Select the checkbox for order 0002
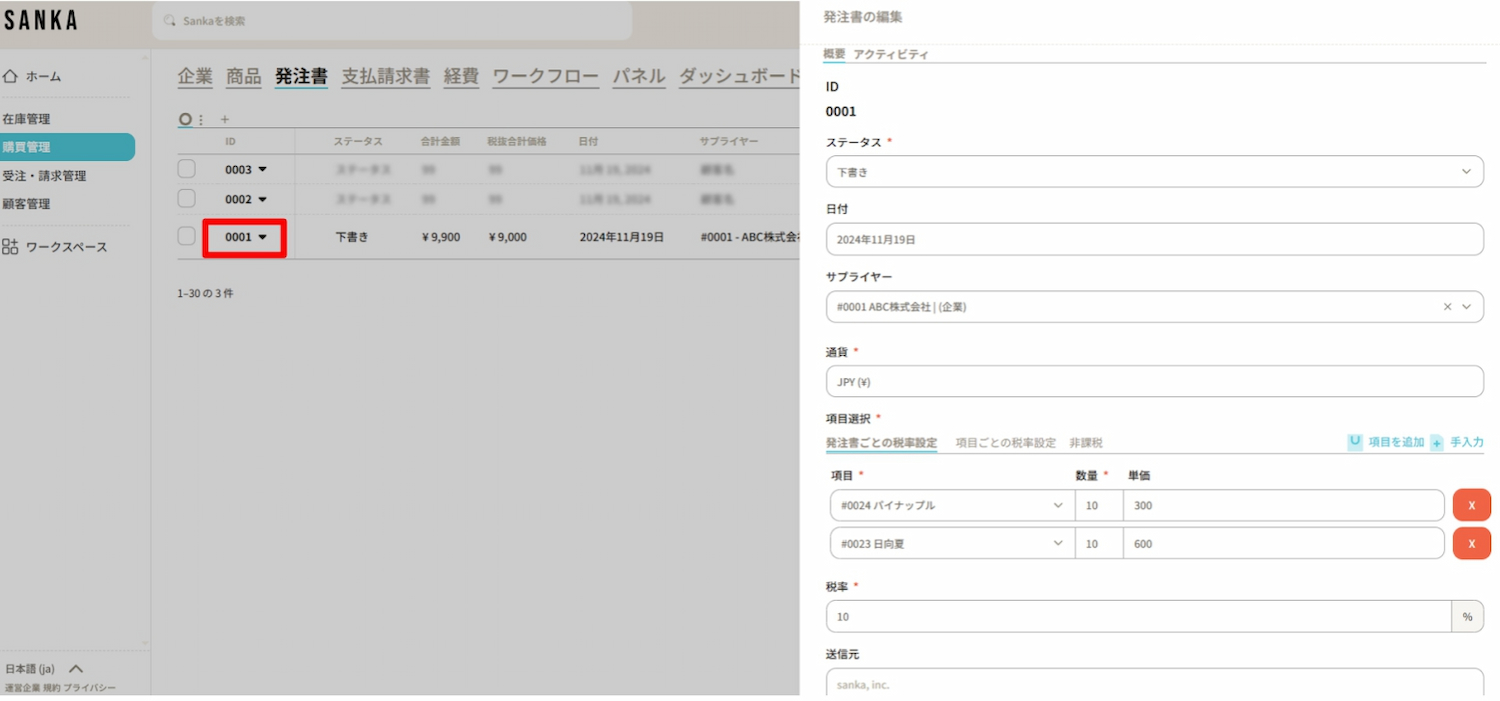Screen dimensions: 1500x701 tap(186, 199)
